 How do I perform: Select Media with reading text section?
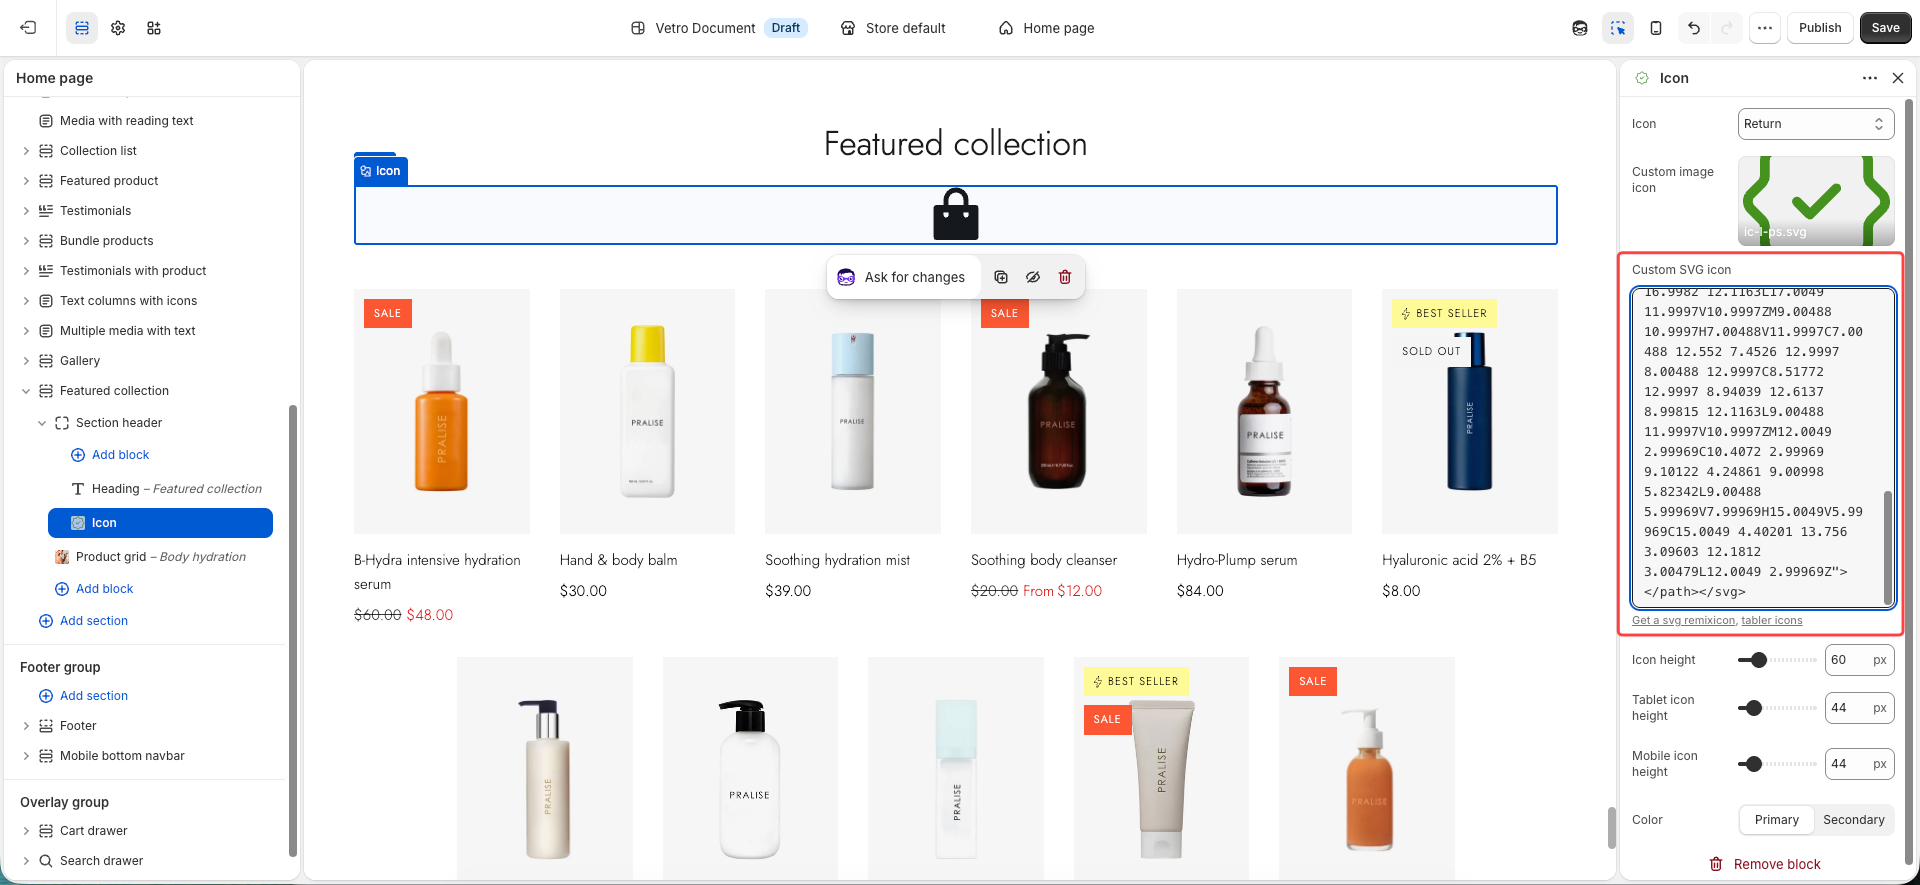127,121
